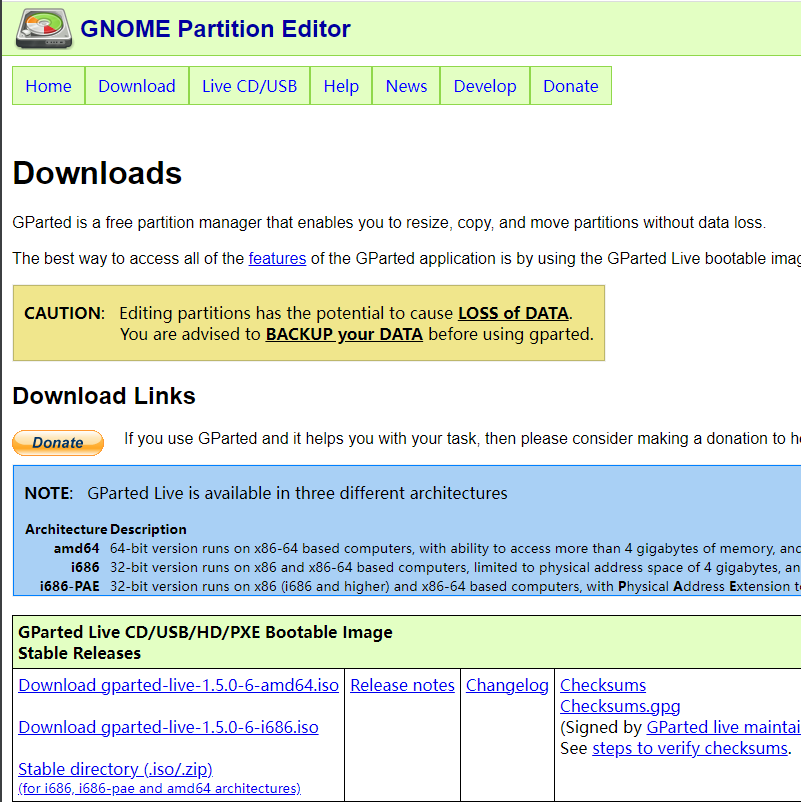The image size is (801, 802).
Task: Open the Changelog link
Action: 507,685
